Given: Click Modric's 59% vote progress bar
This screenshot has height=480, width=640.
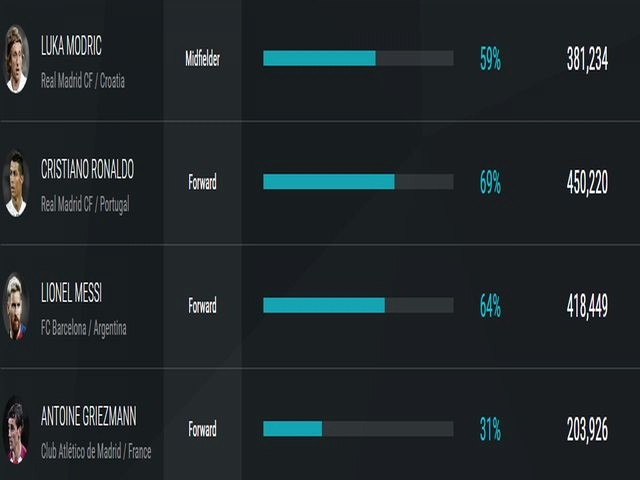Looking at the screenshot, I should [x=358, y=58].
